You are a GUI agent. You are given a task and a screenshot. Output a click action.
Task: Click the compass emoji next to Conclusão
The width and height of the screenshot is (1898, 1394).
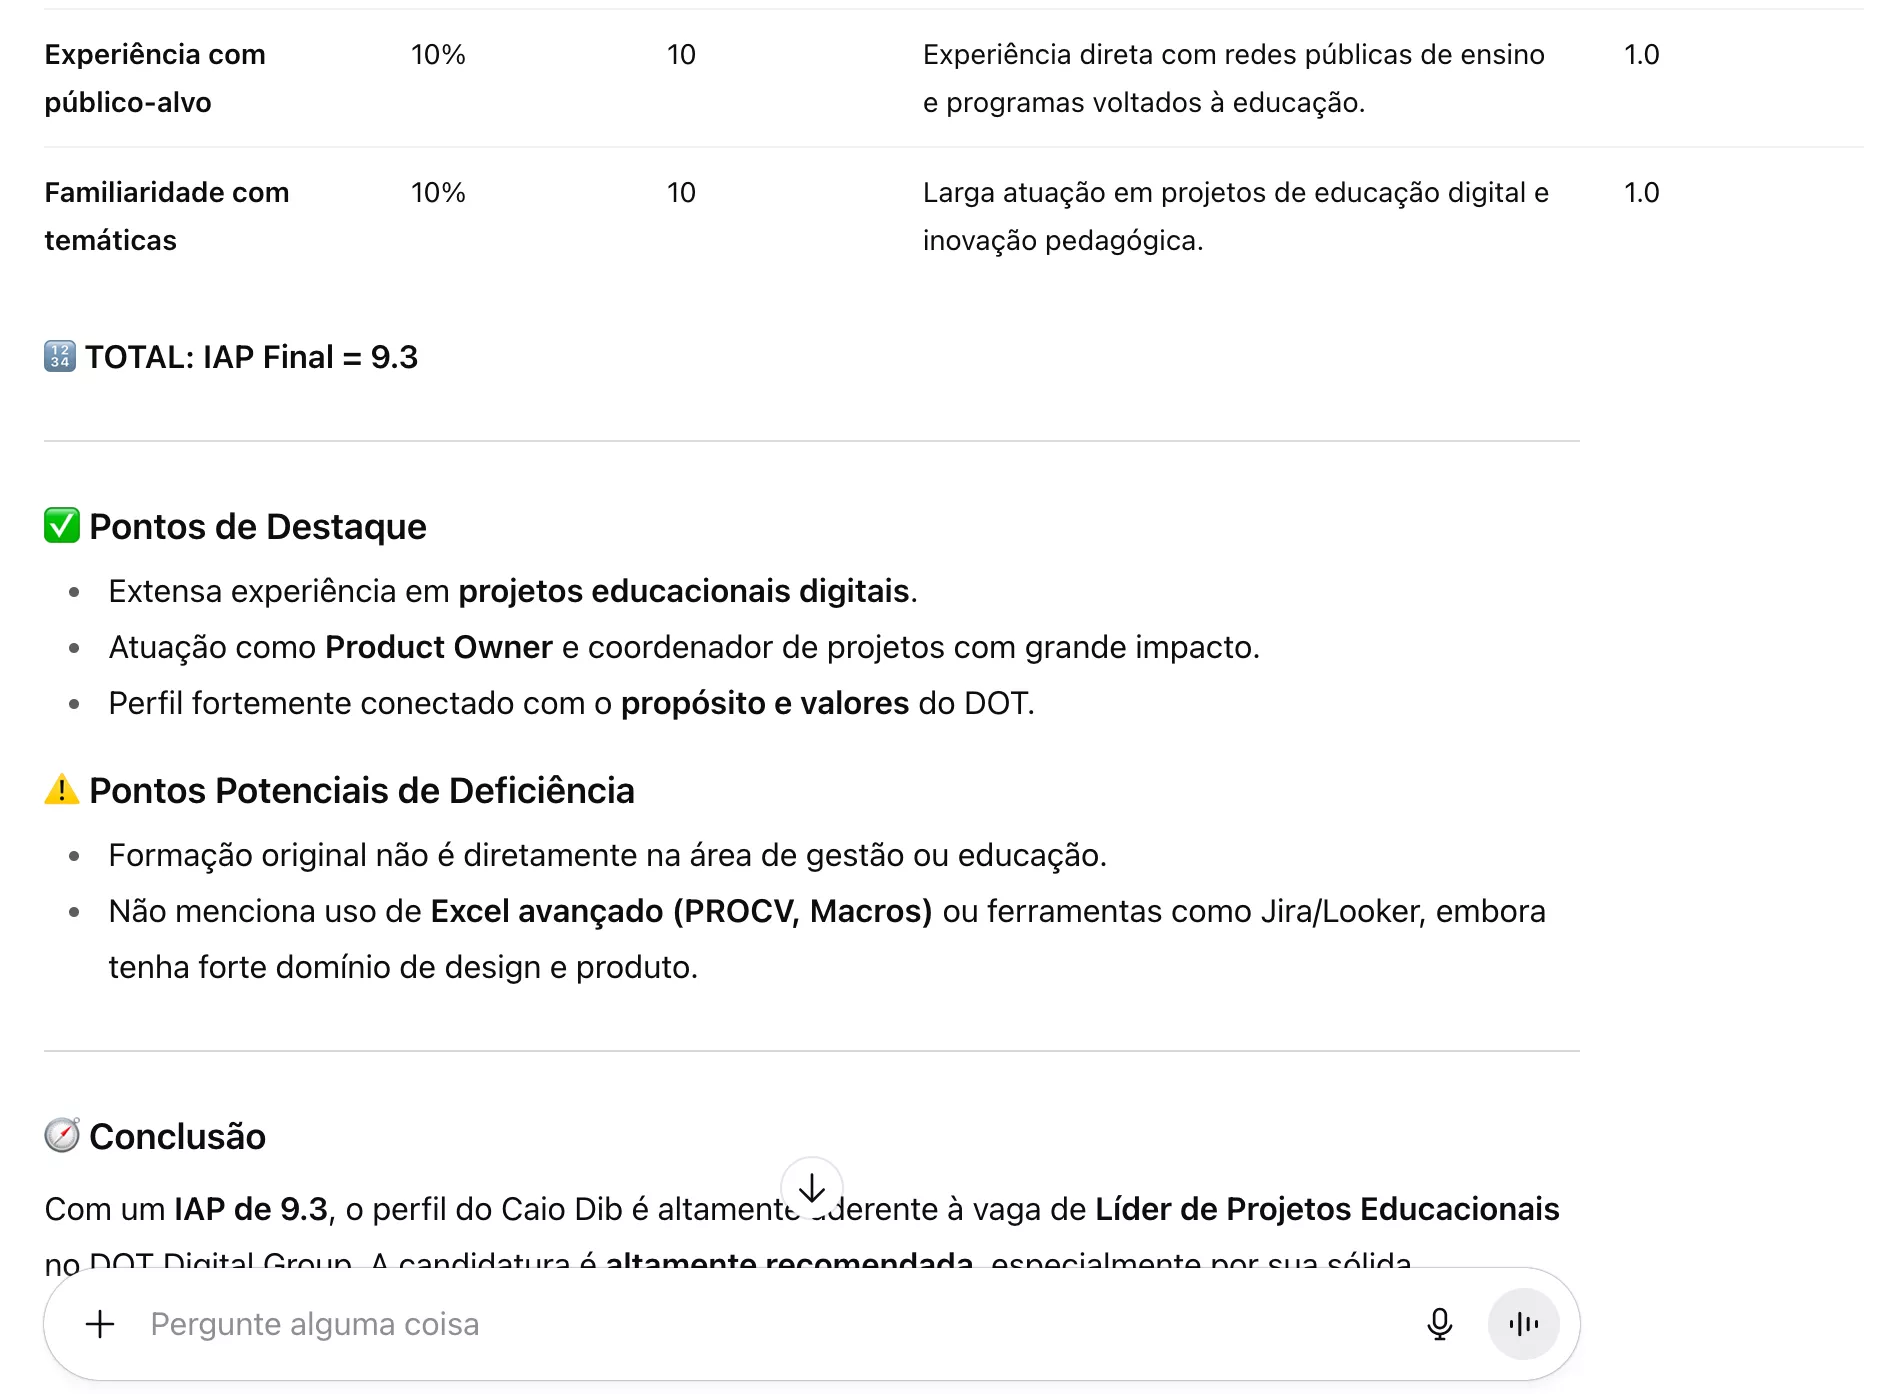click(x=62, y=1136)
